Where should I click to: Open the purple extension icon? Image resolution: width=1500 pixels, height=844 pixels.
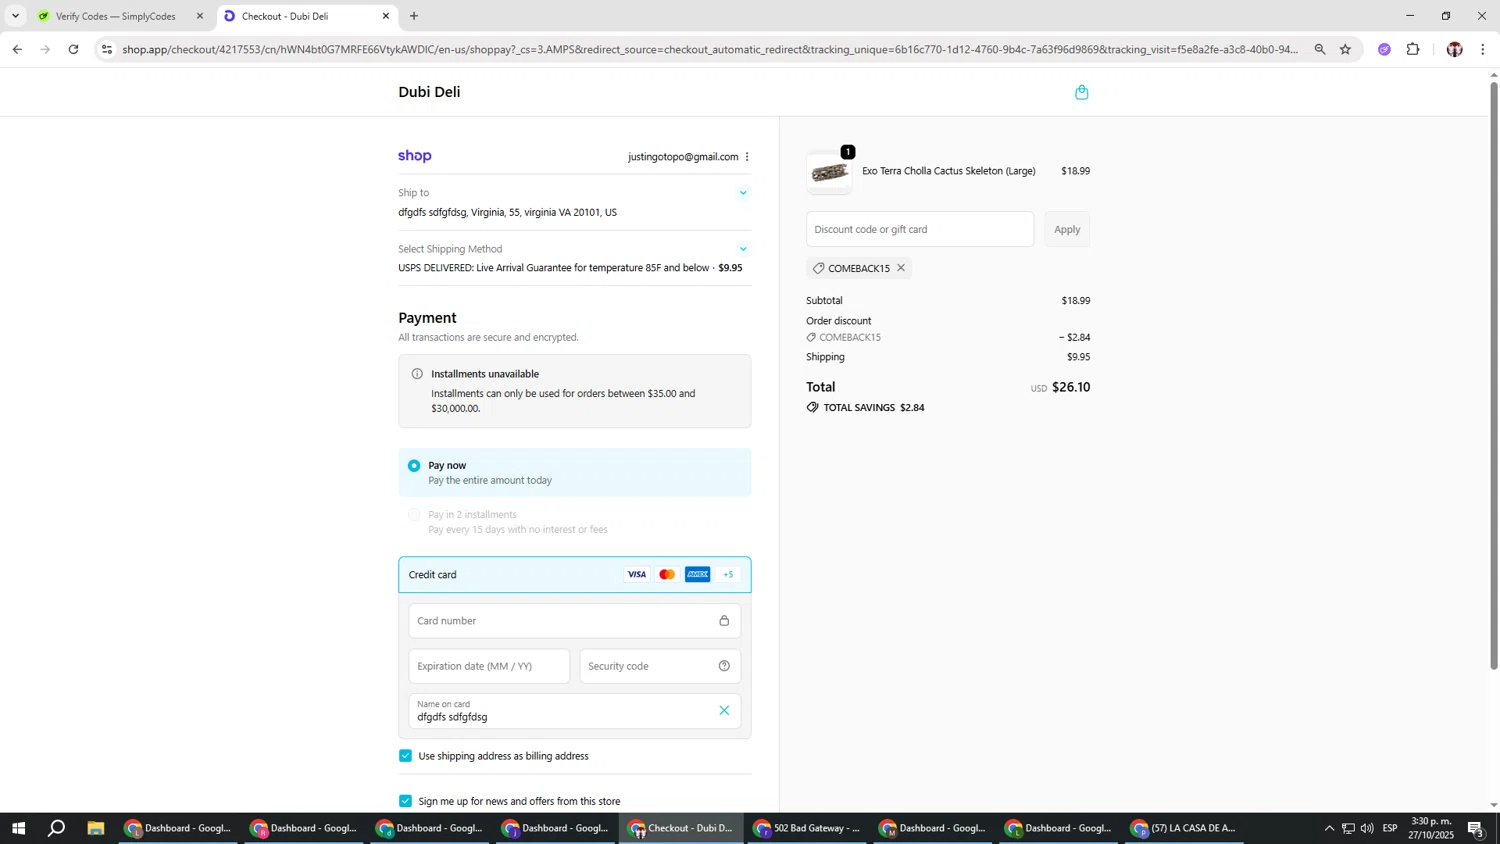[1384, 49]
